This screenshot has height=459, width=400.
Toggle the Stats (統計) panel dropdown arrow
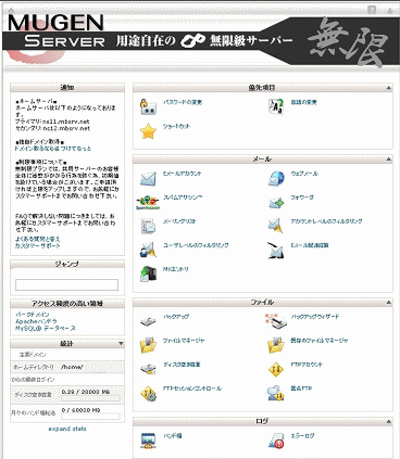(121, 343)
